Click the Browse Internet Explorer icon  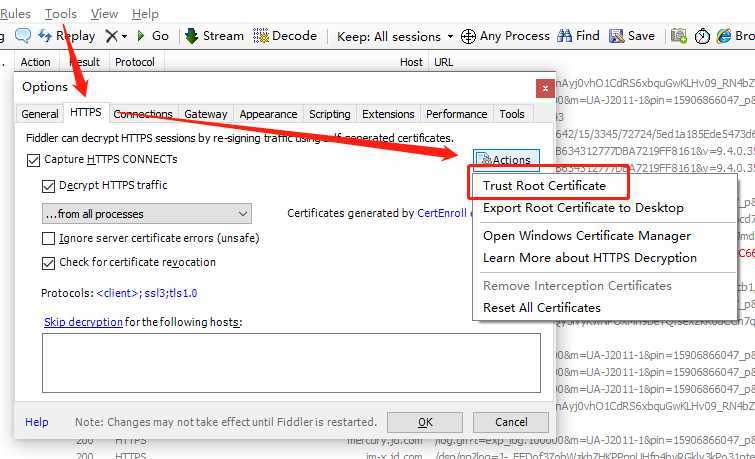point(724,36)
